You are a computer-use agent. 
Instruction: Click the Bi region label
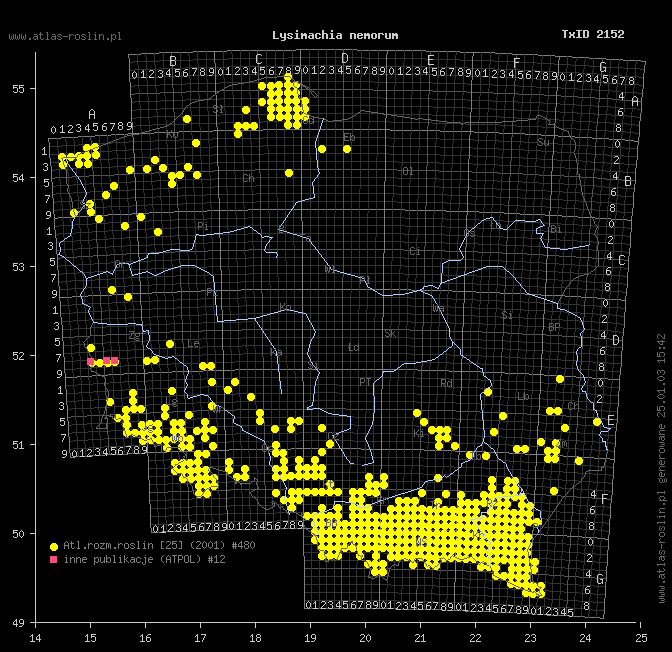pyautogui.click(x=555, y=229)
